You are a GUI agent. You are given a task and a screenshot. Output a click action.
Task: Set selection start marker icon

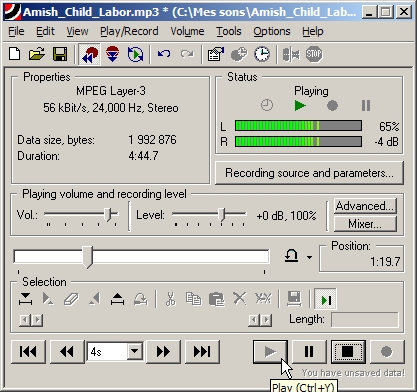coord(25,299)
